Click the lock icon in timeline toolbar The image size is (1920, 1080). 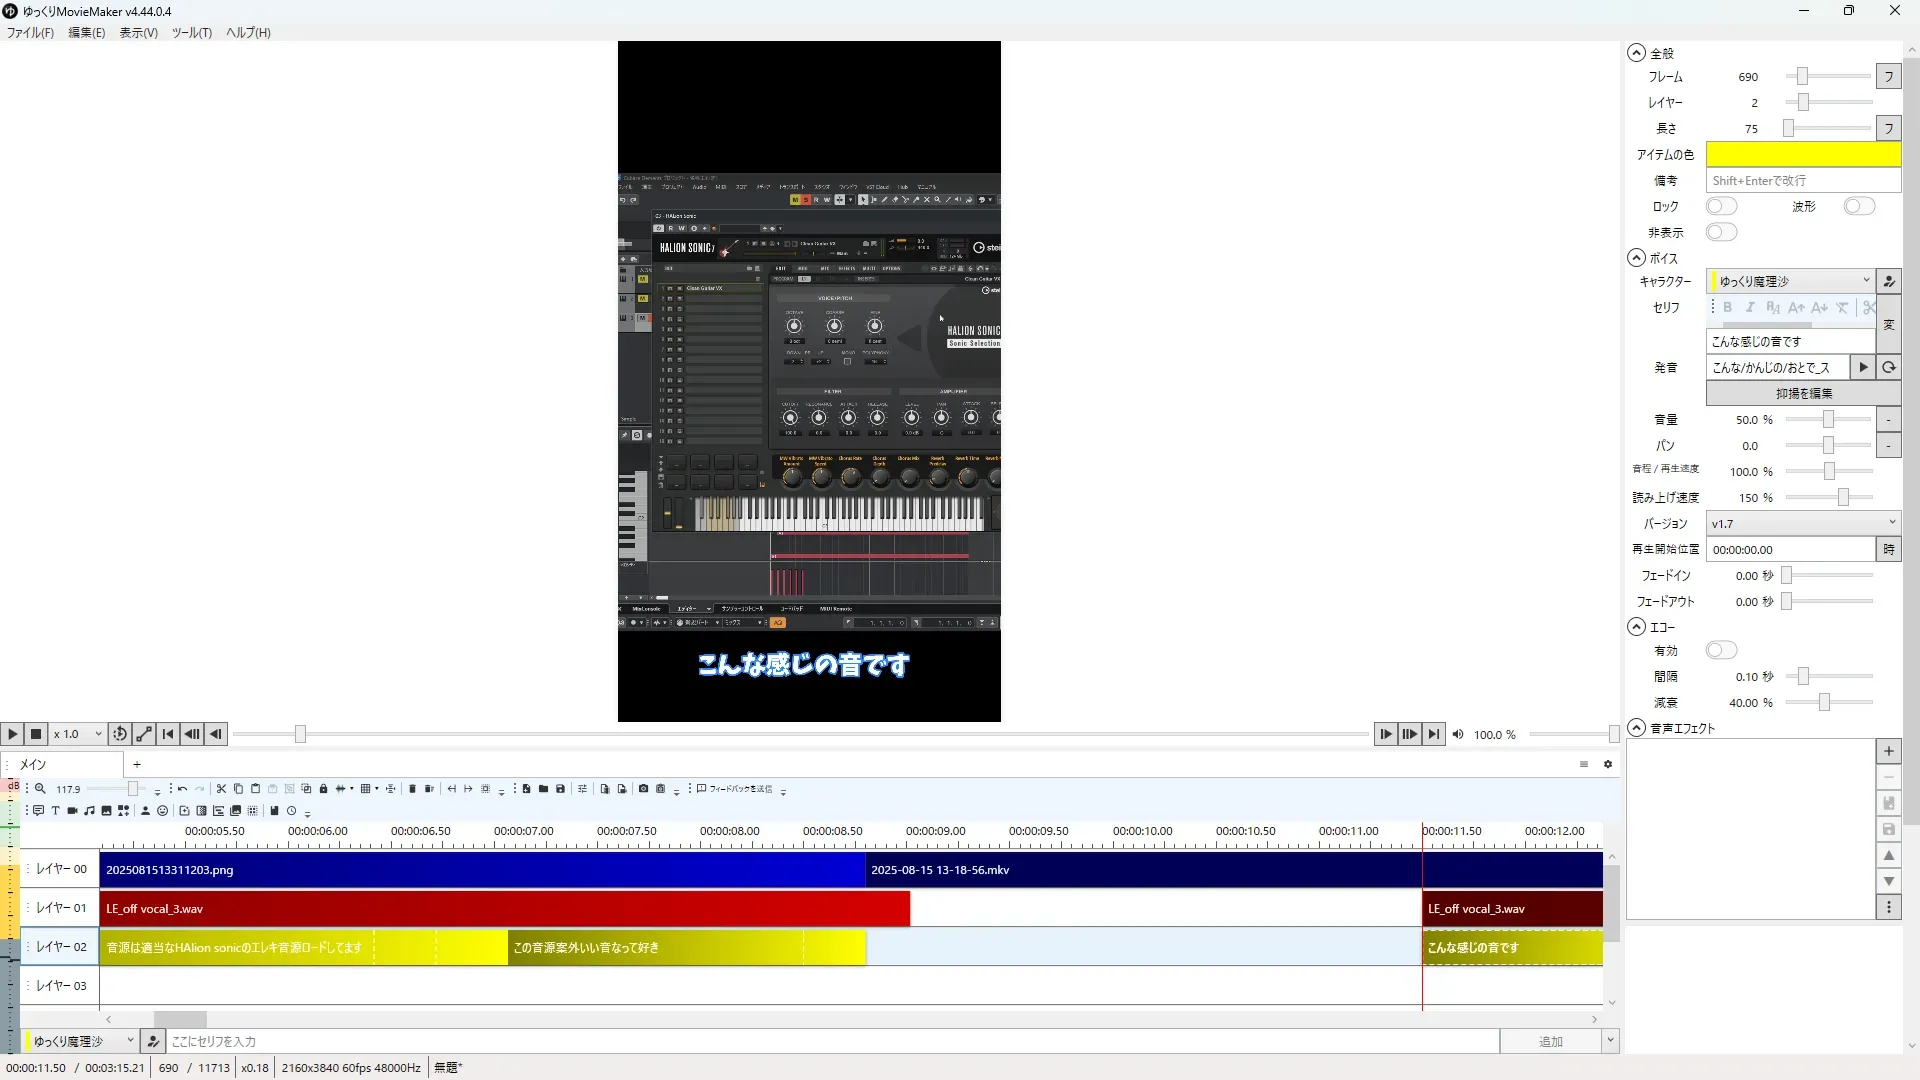click(x=323, y=789)
